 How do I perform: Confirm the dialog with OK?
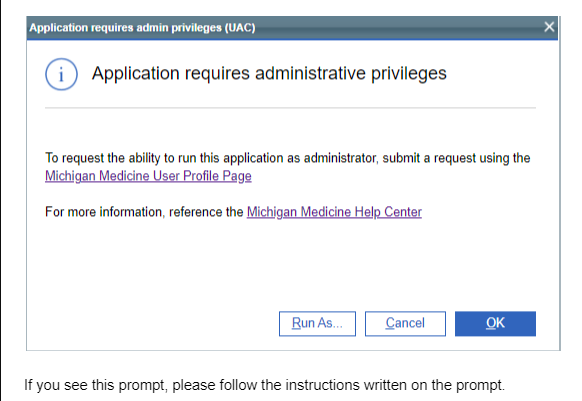[x=495, y=324]
